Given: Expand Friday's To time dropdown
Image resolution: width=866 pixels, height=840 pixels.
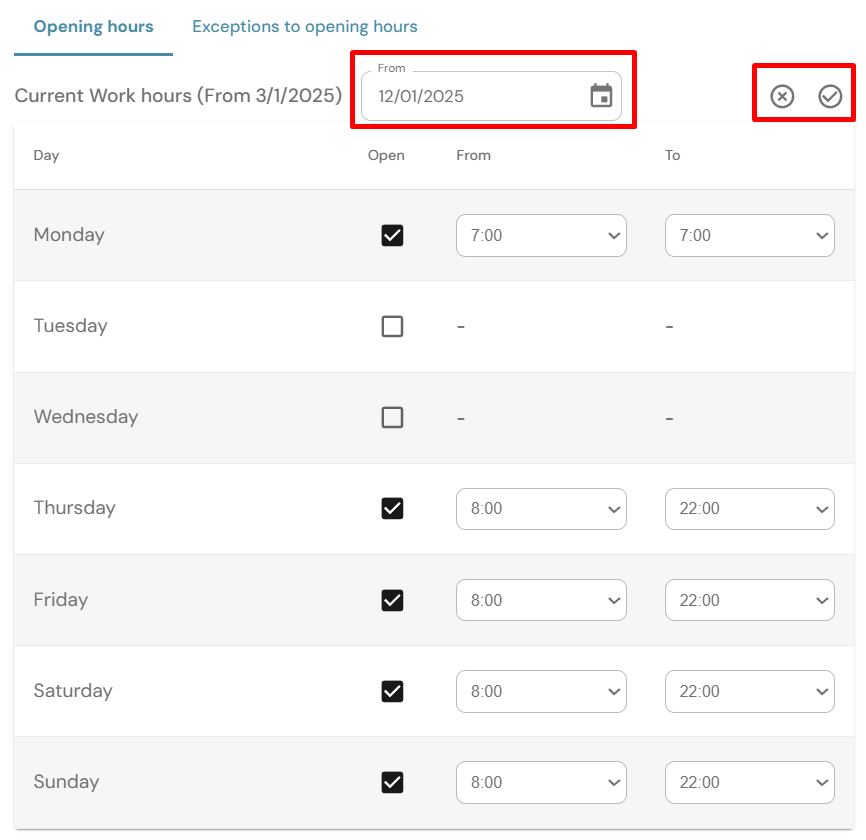Looking at the screenshot, I should coord(749,600).
